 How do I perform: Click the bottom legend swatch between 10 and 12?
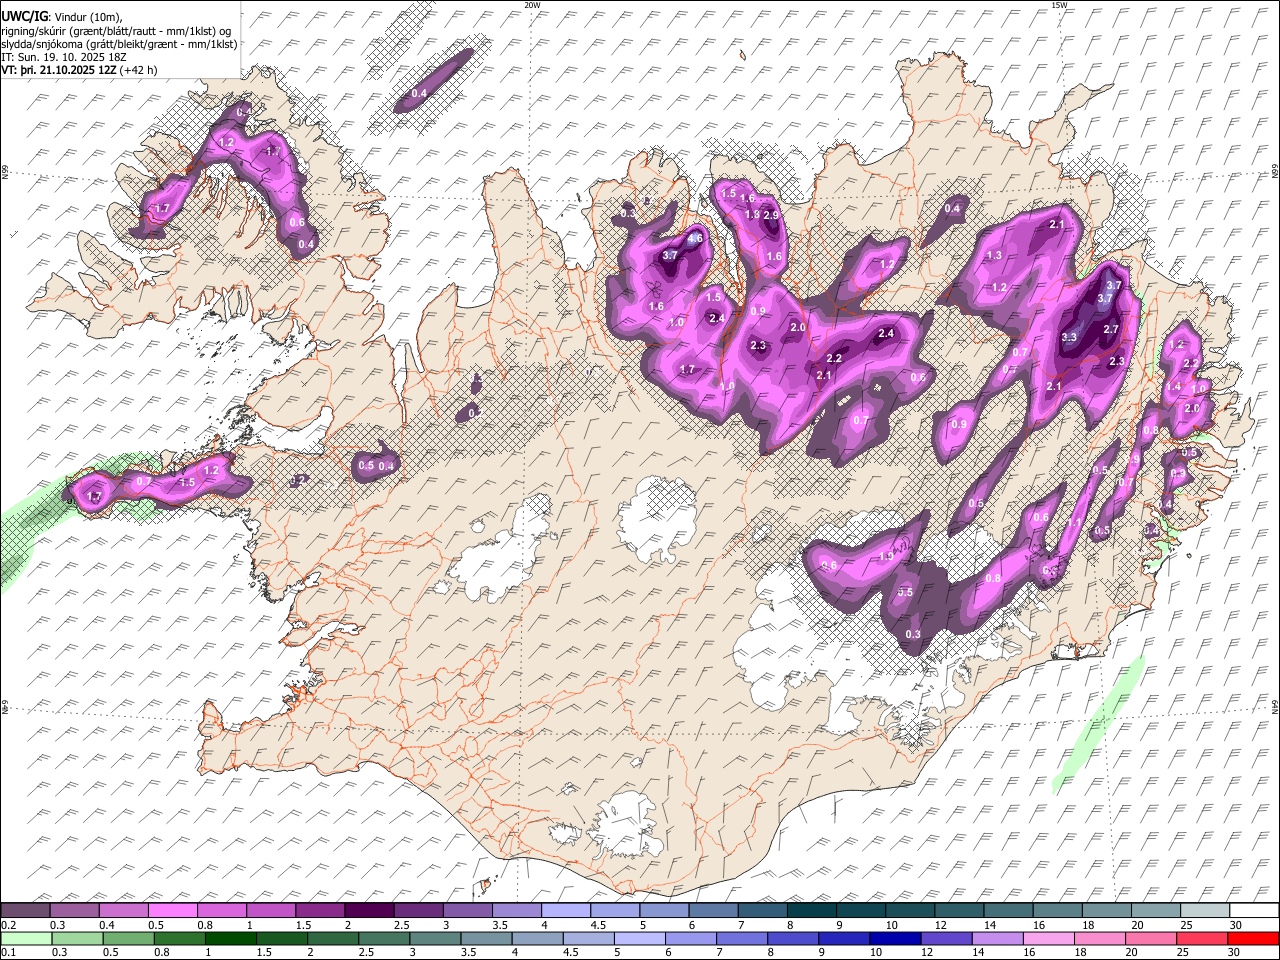point(895,938)
